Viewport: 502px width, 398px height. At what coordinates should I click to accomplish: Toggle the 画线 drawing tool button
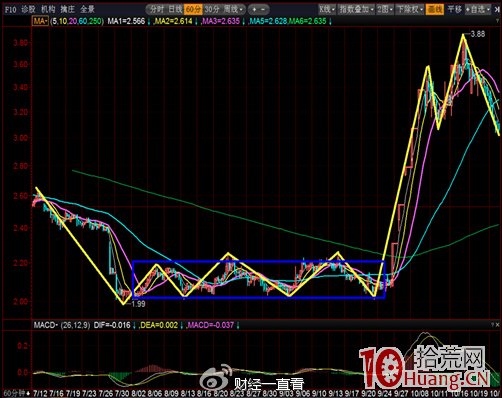(x=435, y=9)
